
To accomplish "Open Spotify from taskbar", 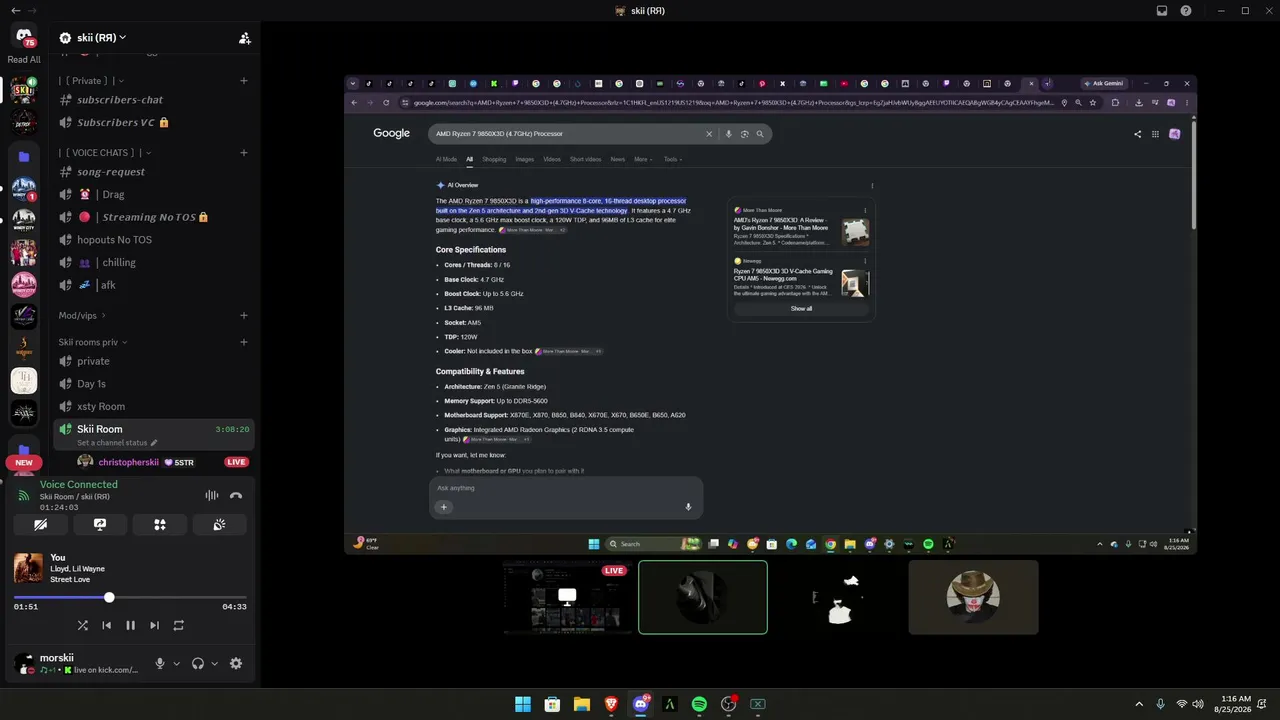I will [699, 704].
